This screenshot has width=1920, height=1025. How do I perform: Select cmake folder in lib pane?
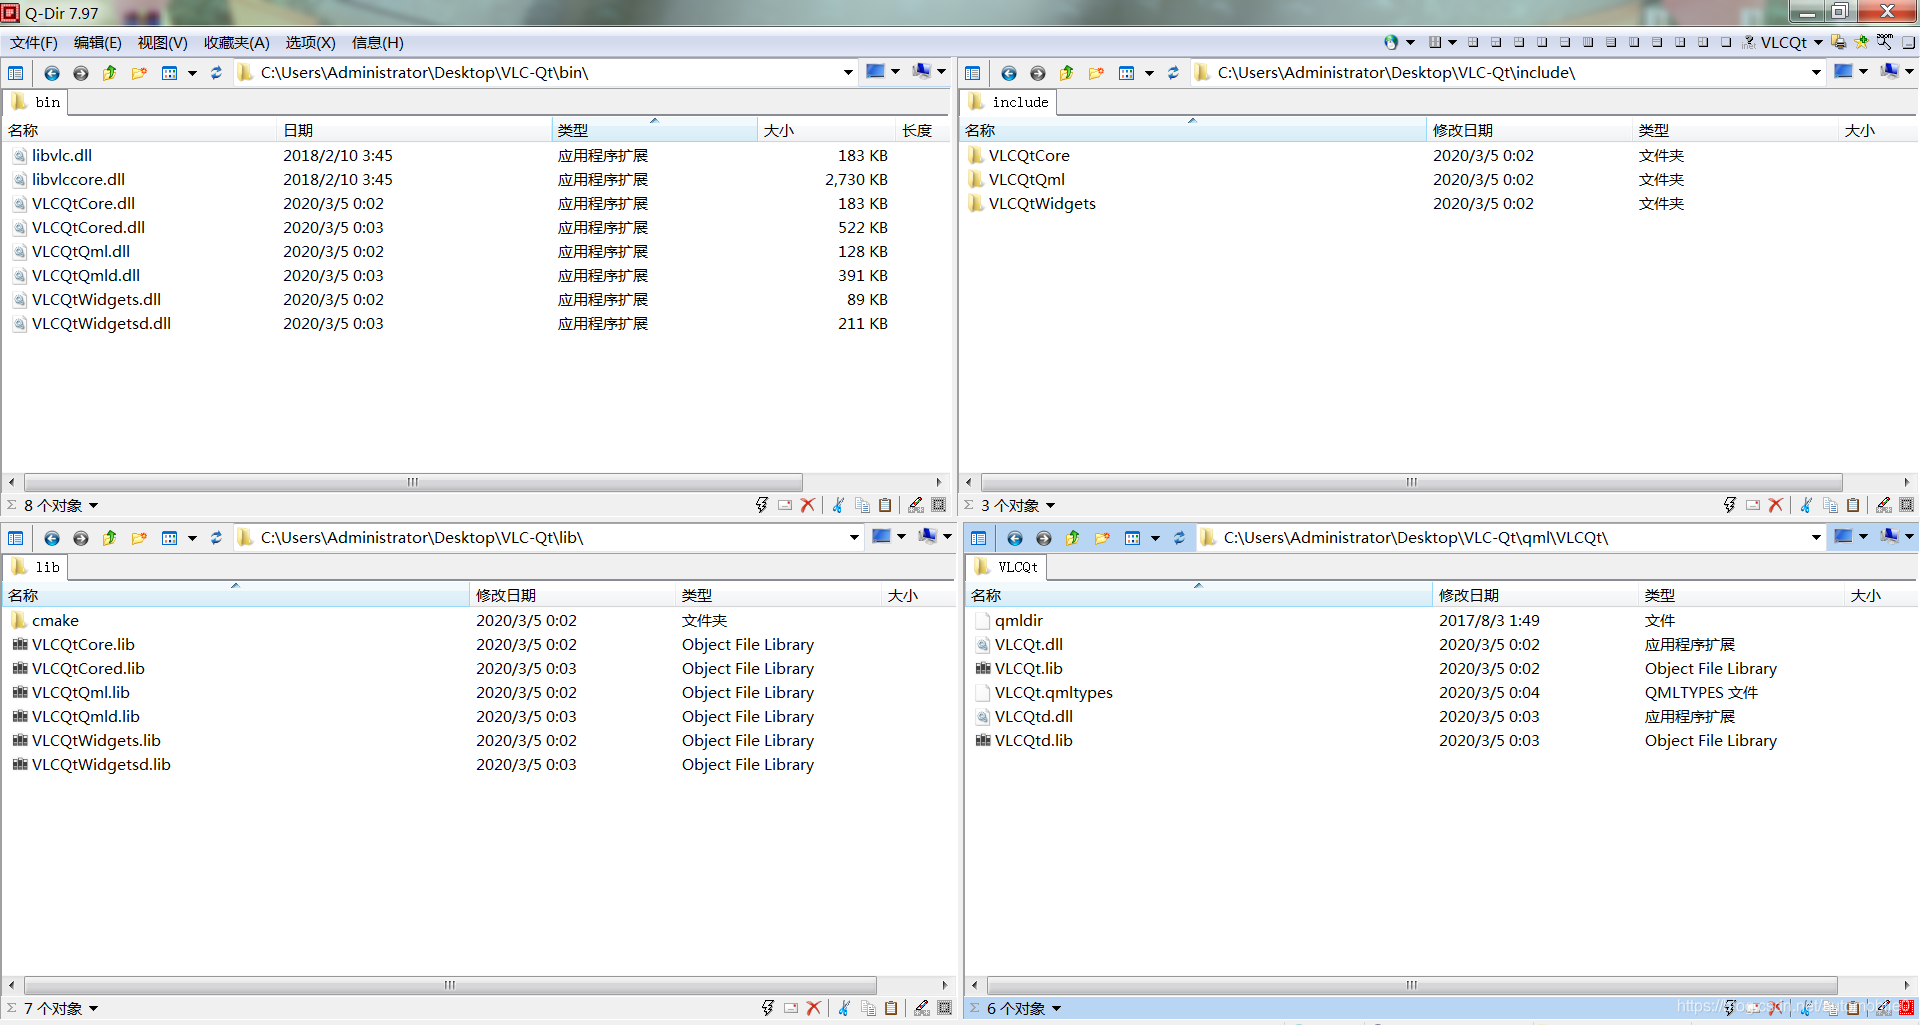point(55,621)
